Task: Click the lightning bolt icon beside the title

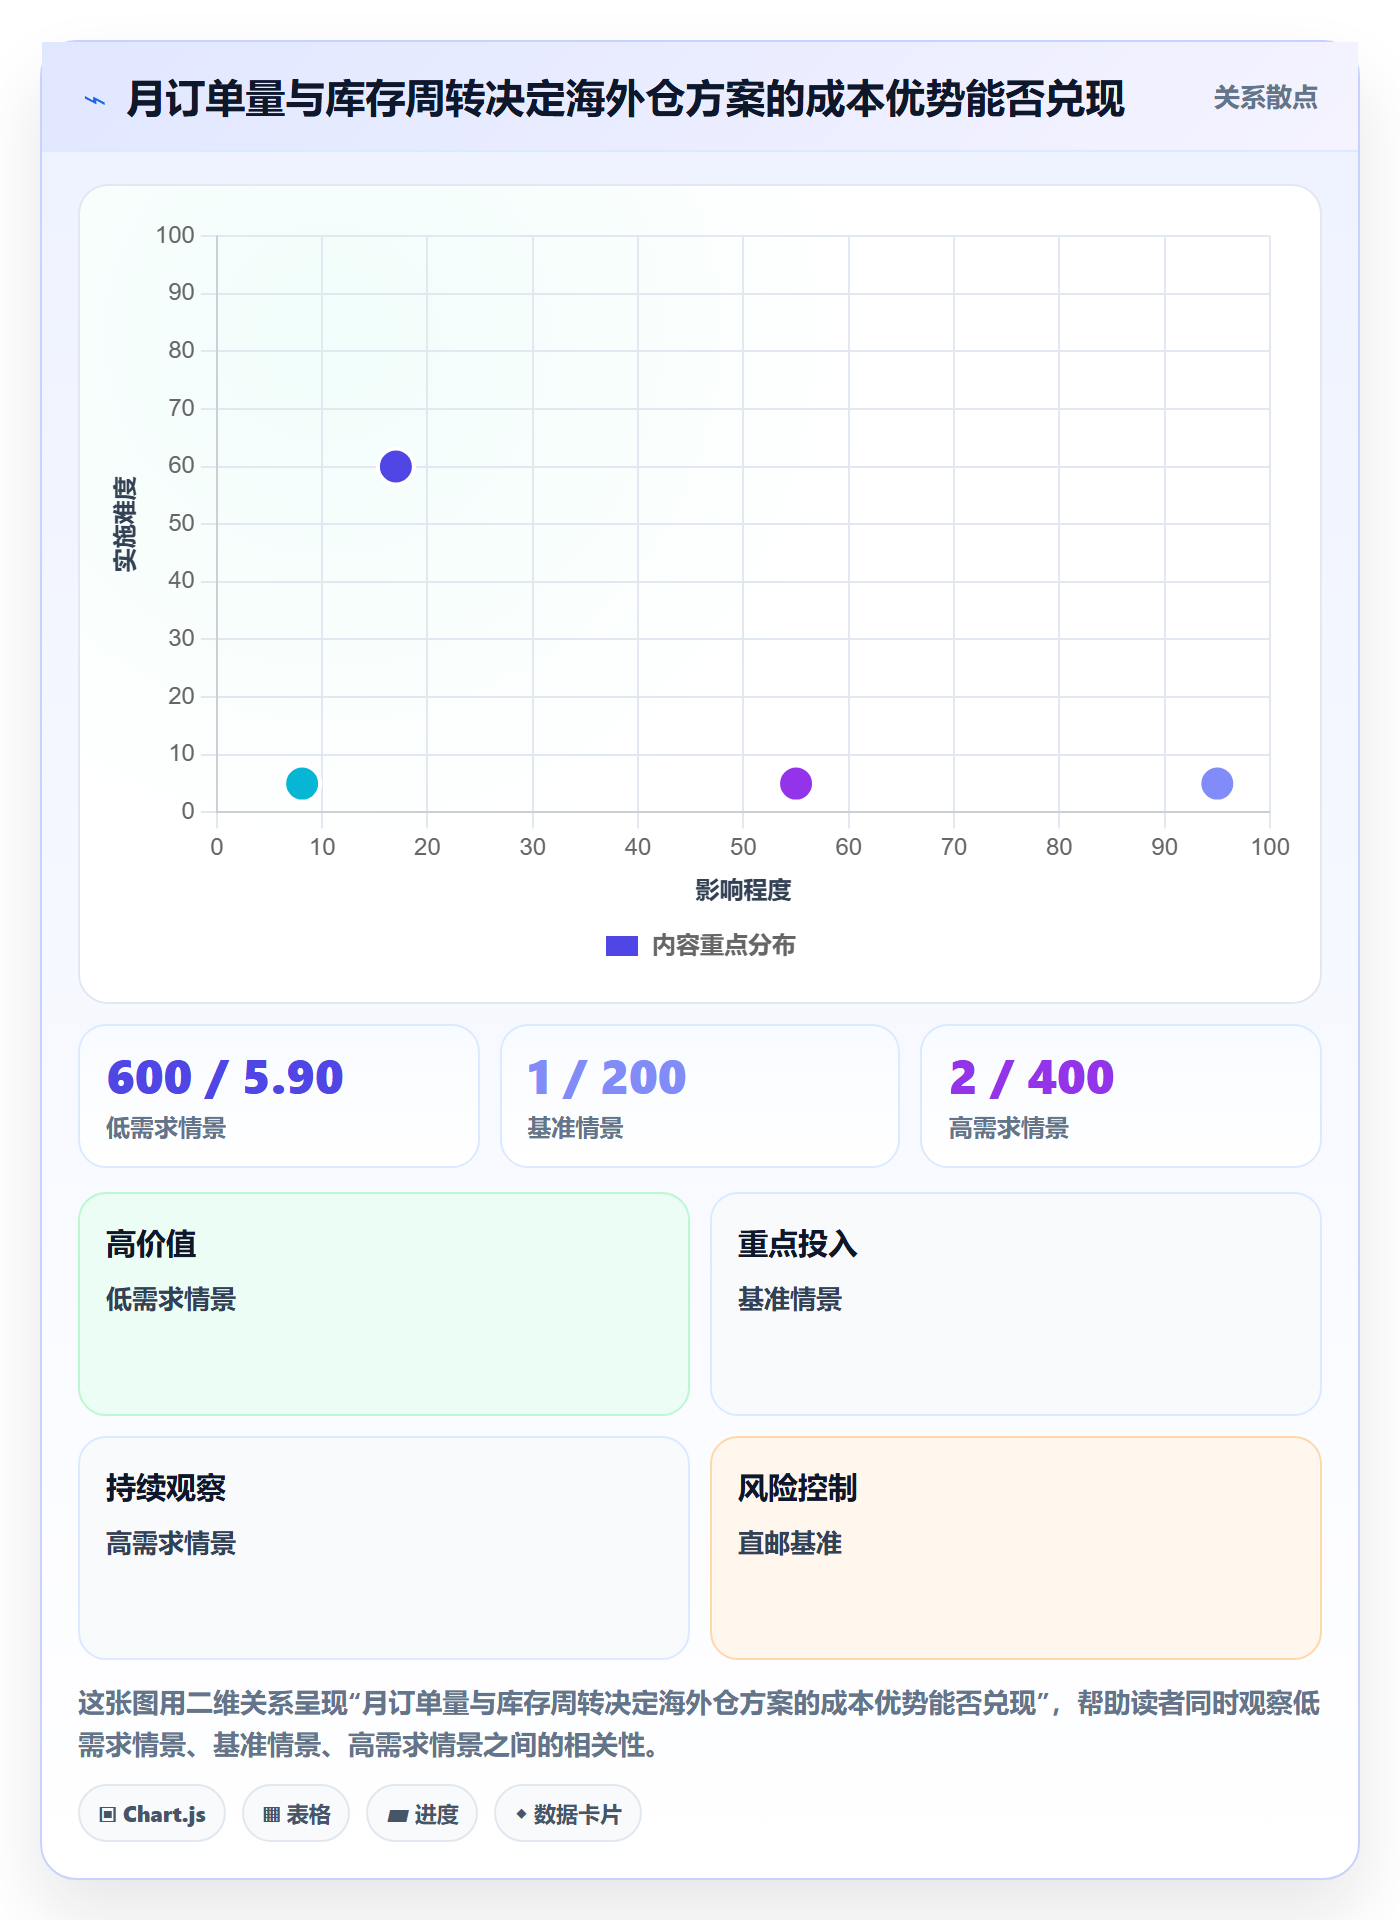Action: click(x=95, y=100)
